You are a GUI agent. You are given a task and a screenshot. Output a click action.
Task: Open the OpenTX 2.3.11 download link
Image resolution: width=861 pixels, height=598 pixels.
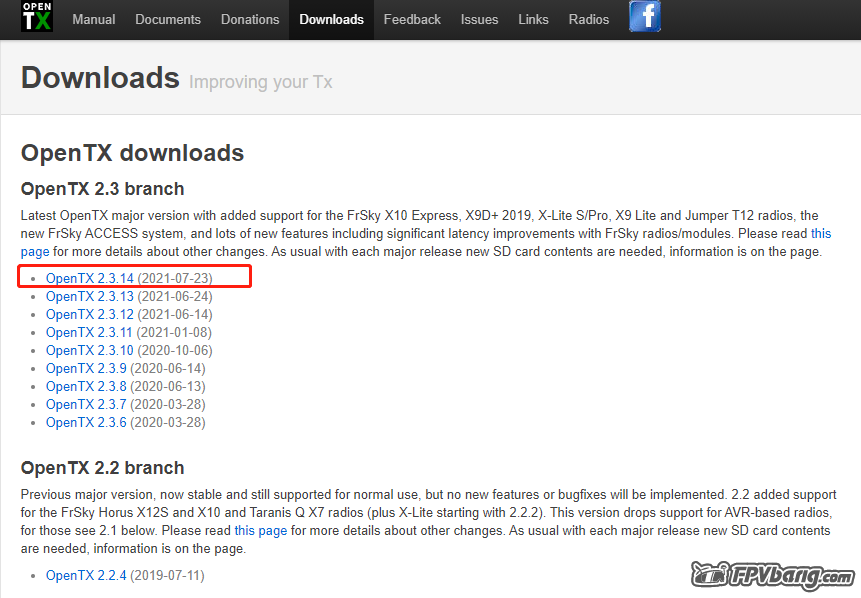[89, 333]
